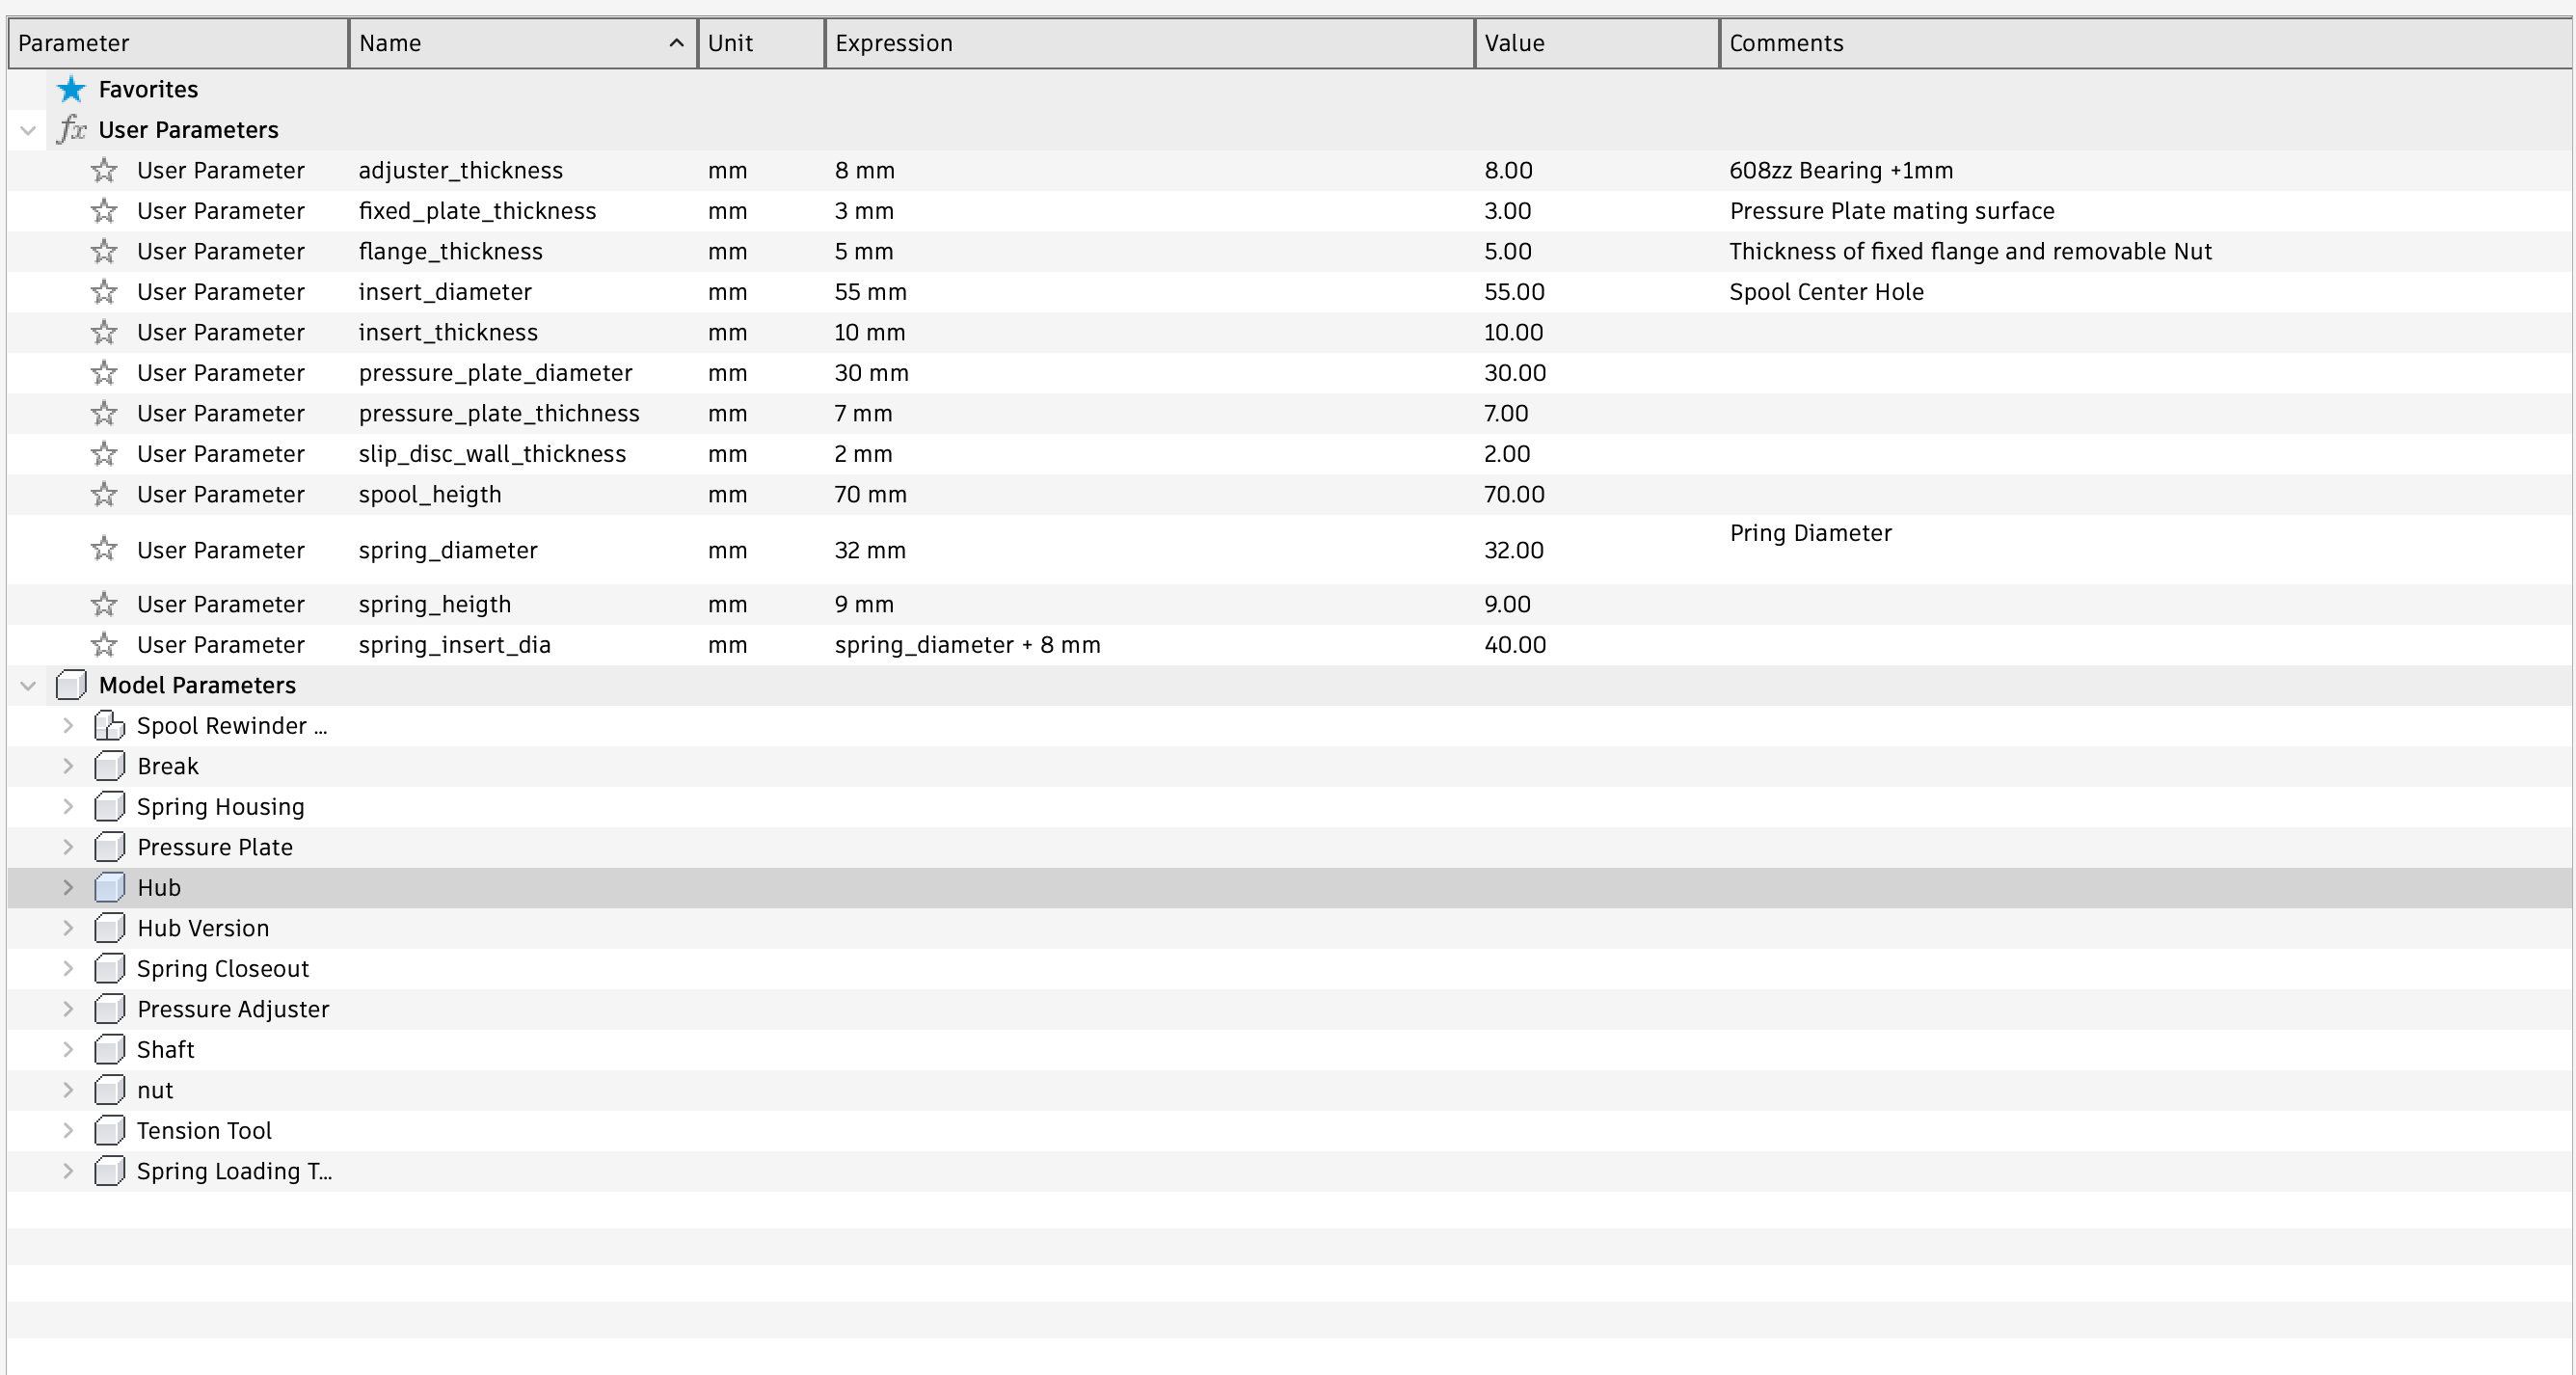
Task: Favorite the fixed_plate_thickness parameter star
Action: click(x=104, y=211)
